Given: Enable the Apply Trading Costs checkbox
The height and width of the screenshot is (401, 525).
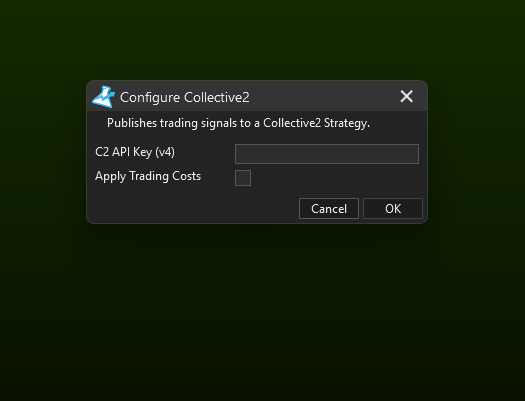Looking at the screenshot, I should point(243,178).
